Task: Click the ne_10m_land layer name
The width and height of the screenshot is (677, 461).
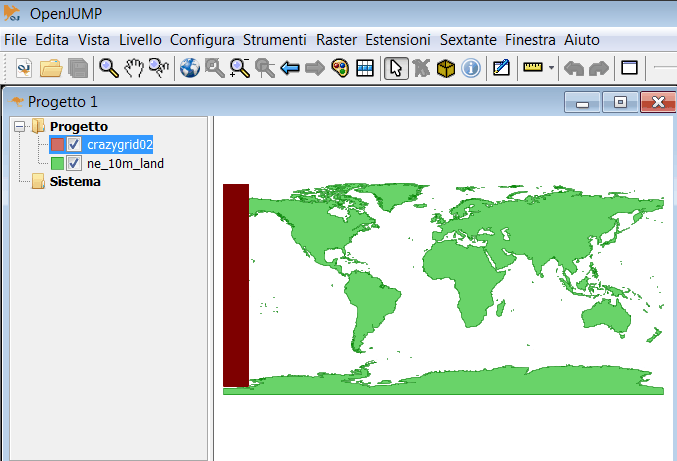Action: click(x=125, y=163)
